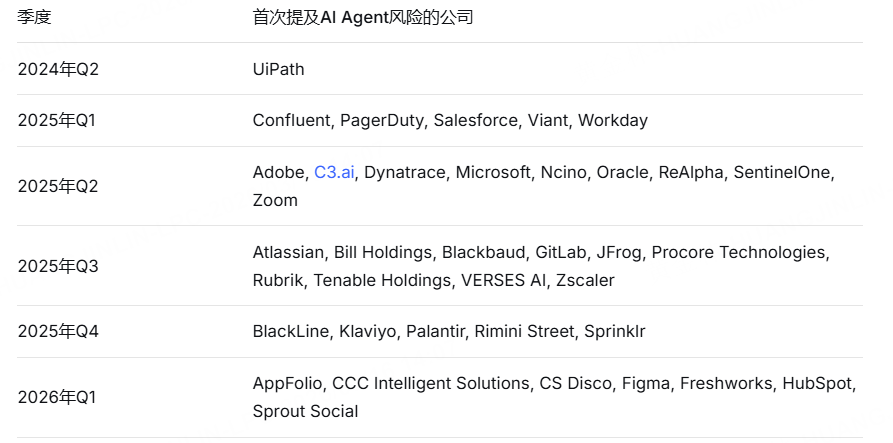Viewport: 893px width, 443px height.
Task: Click the word Atlassian
Action: coord(289,252)
